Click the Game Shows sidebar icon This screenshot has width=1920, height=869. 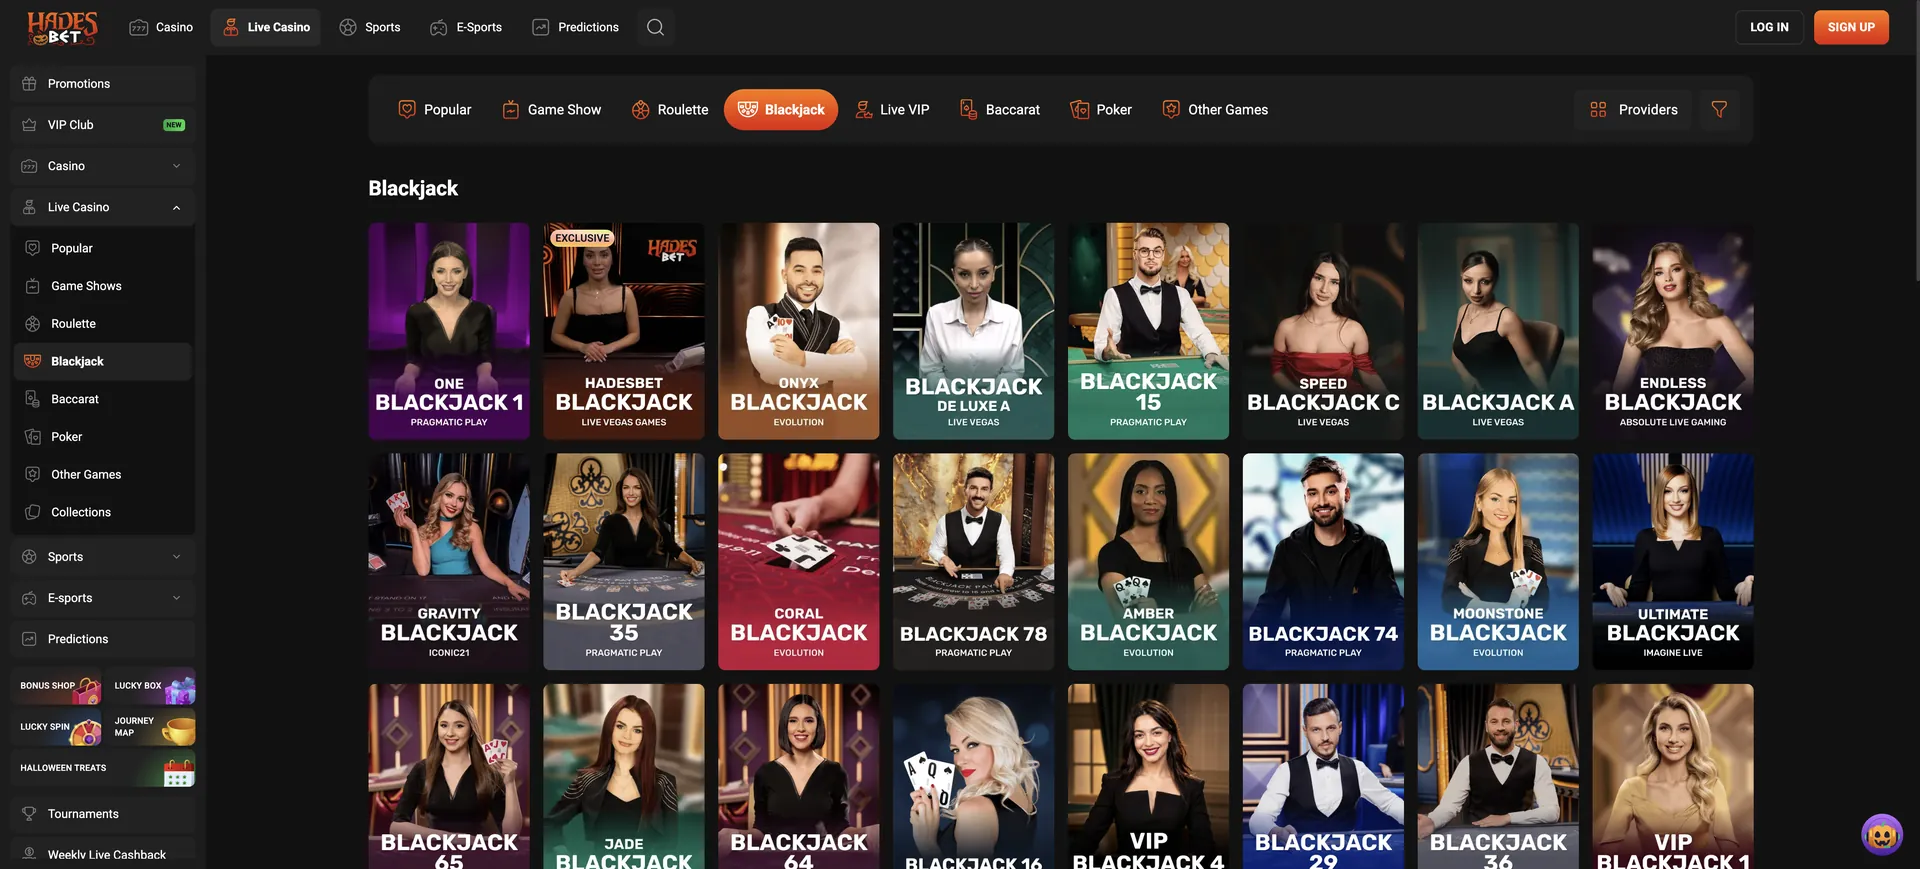click(33, 286)
